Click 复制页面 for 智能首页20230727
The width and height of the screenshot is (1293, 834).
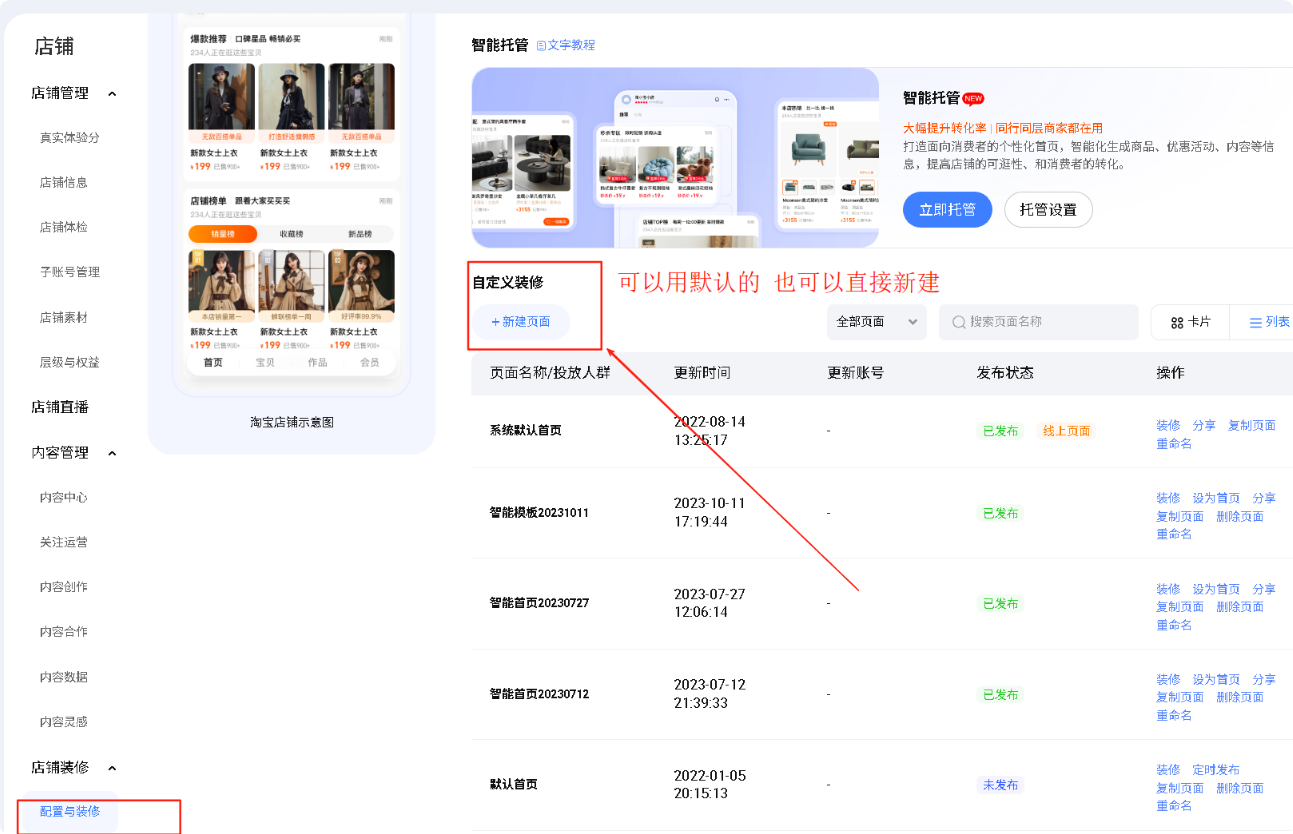click(x=1180, y=607)
